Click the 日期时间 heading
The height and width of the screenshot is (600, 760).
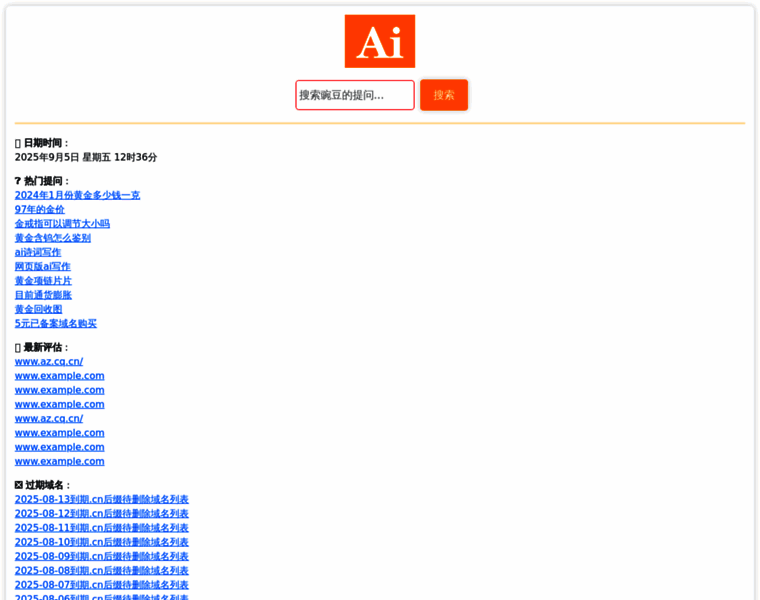click(x=42, y=143)
